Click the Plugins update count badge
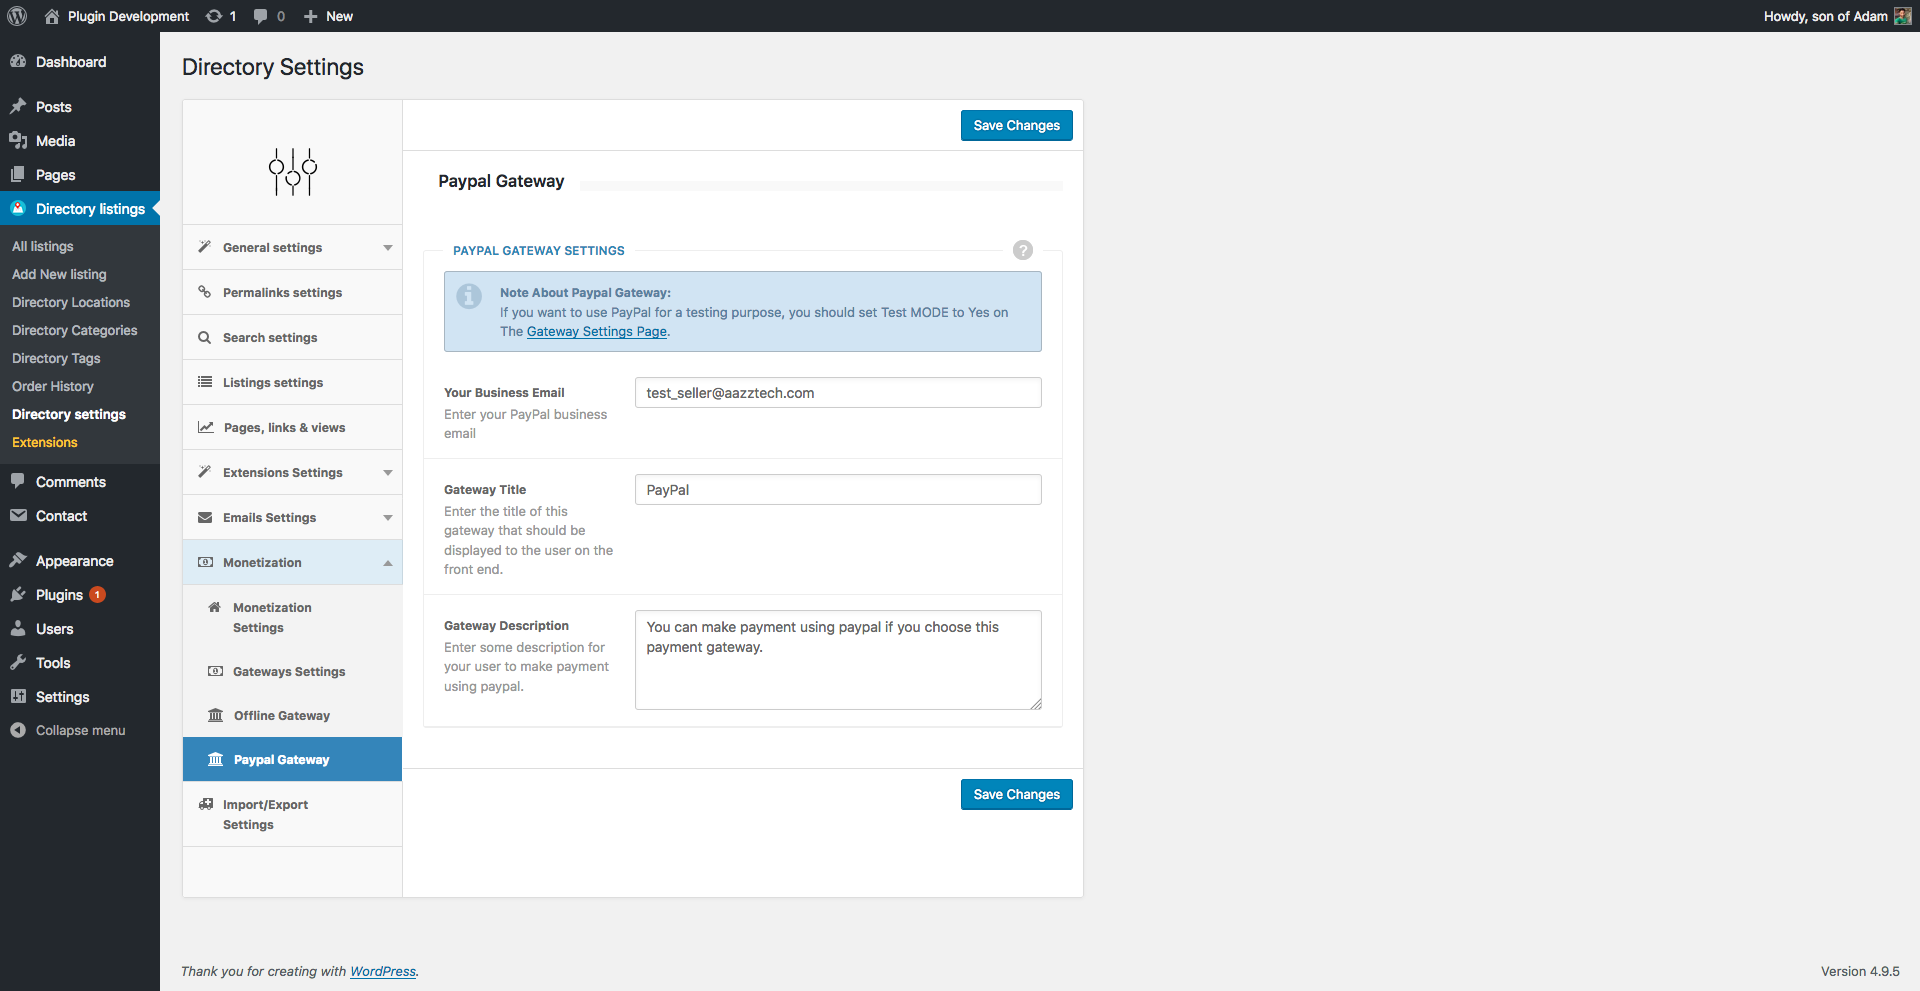Screen dimensions: 1920x991 pos(97,595)
